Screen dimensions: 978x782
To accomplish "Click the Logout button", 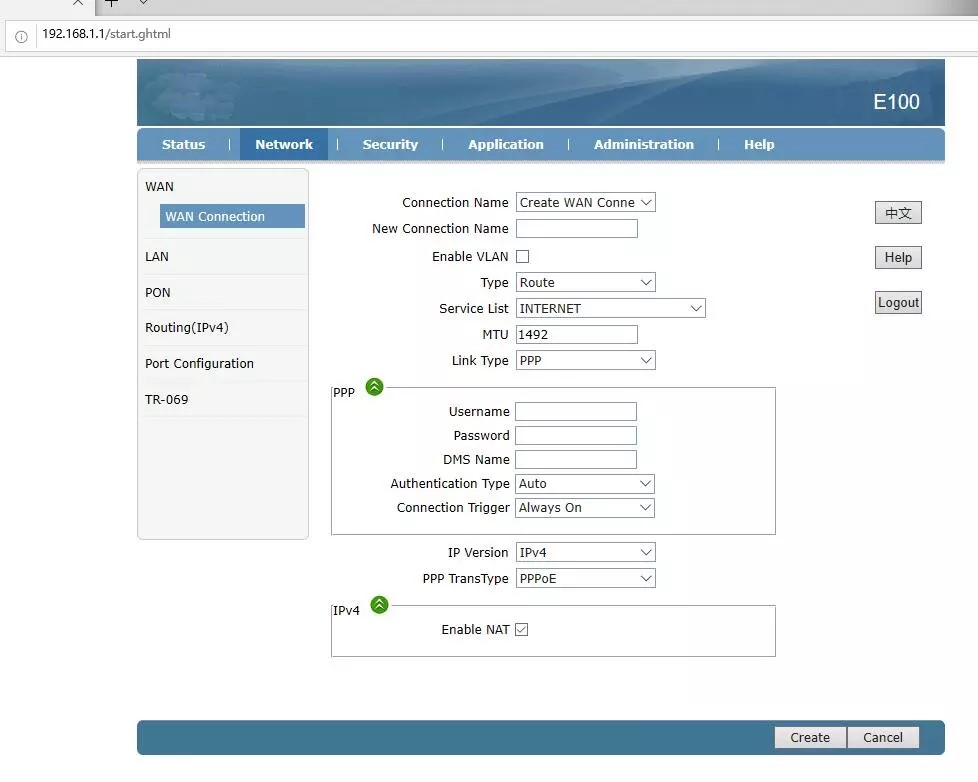I will (x=898, y=303).
